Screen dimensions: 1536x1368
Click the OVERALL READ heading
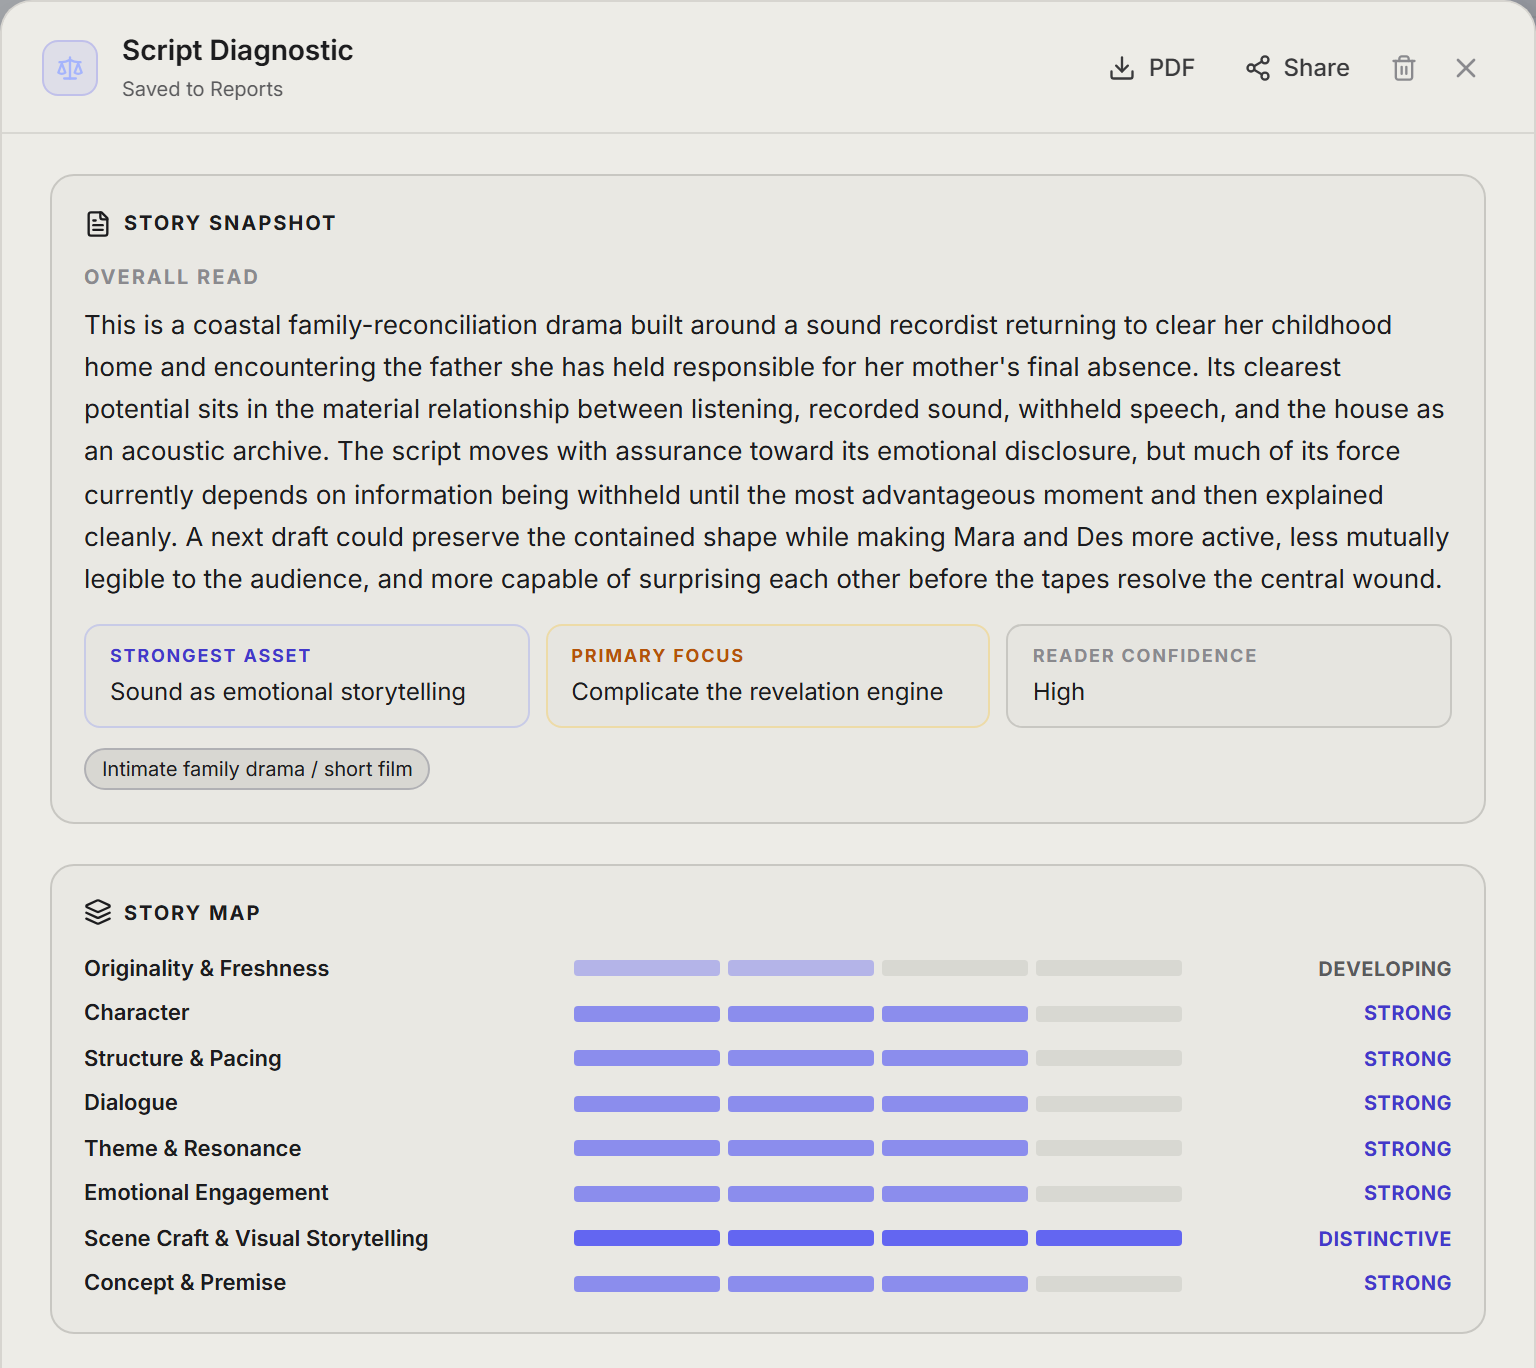pyautogui.click(x=171, y=277)
